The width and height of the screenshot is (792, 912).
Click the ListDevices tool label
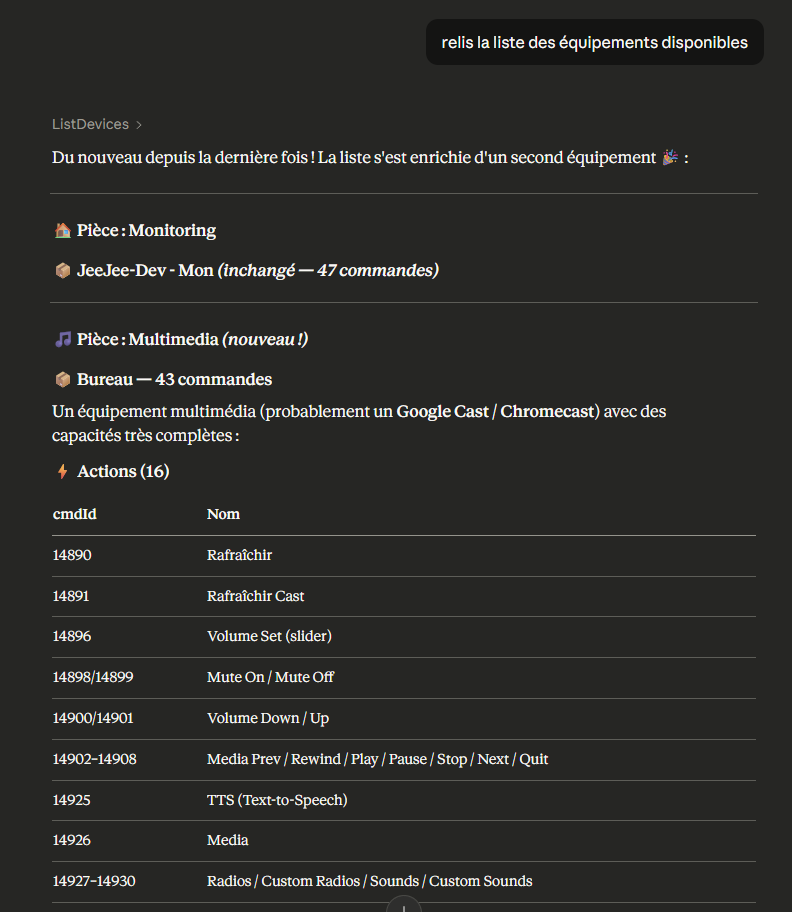(x=90, y=124)
